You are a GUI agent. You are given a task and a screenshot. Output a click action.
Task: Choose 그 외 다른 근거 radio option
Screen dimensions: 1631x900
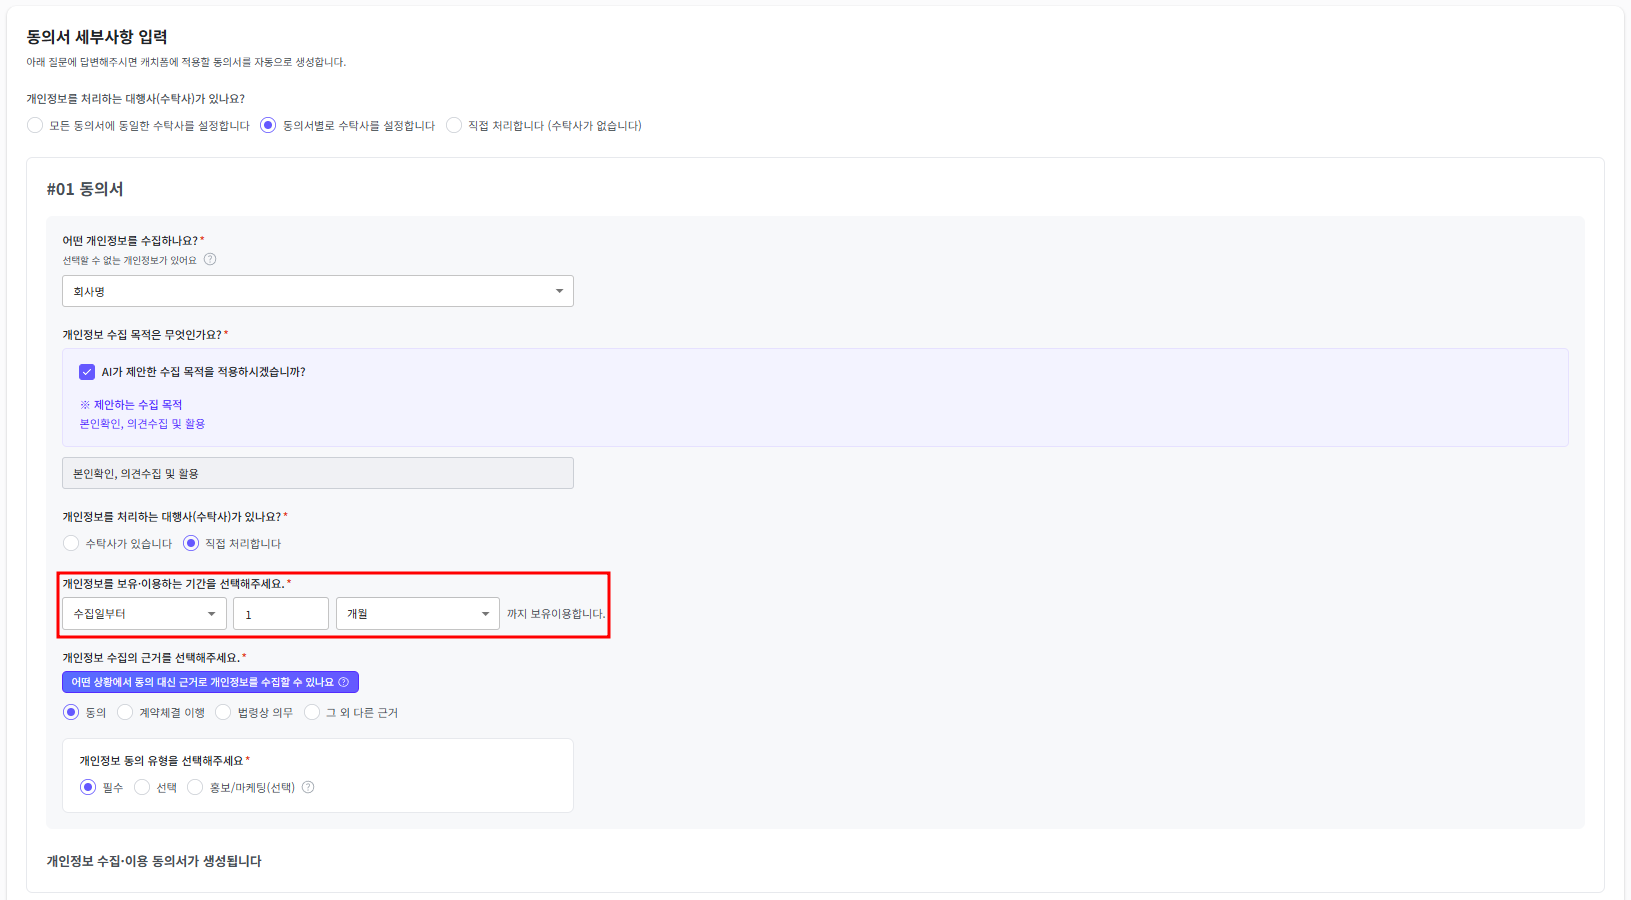tap(312, 712)
